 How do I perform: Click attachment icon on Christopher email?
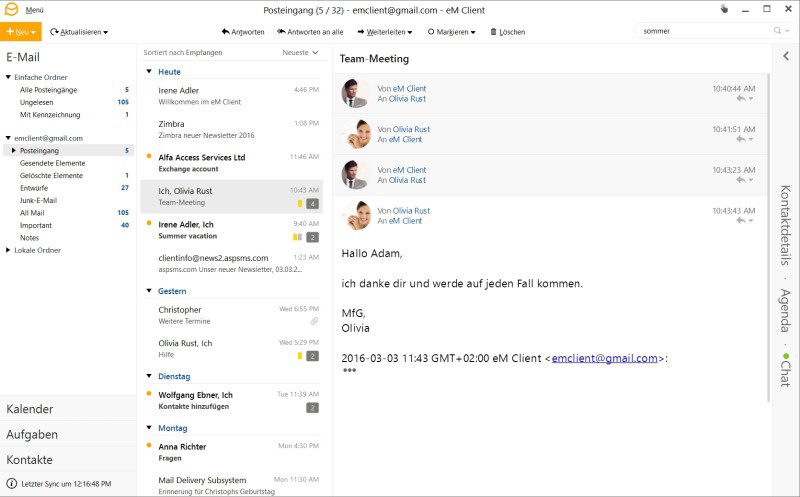314,321
